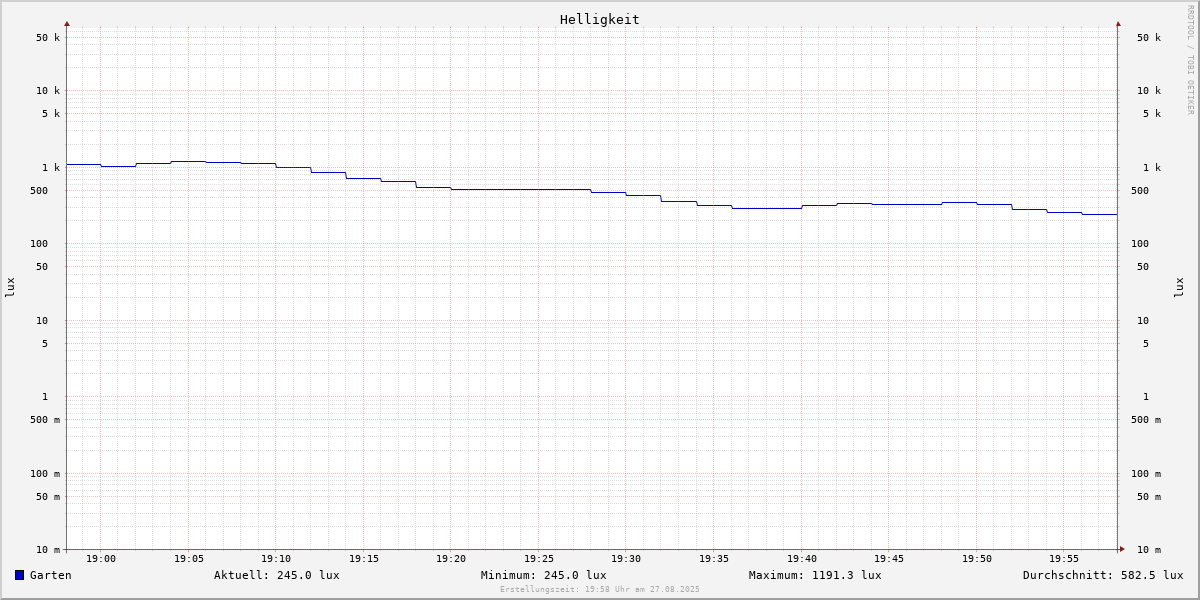Click the blue Garten legend color swatch
Screen dimensions: 1200x600
[19, 575]
